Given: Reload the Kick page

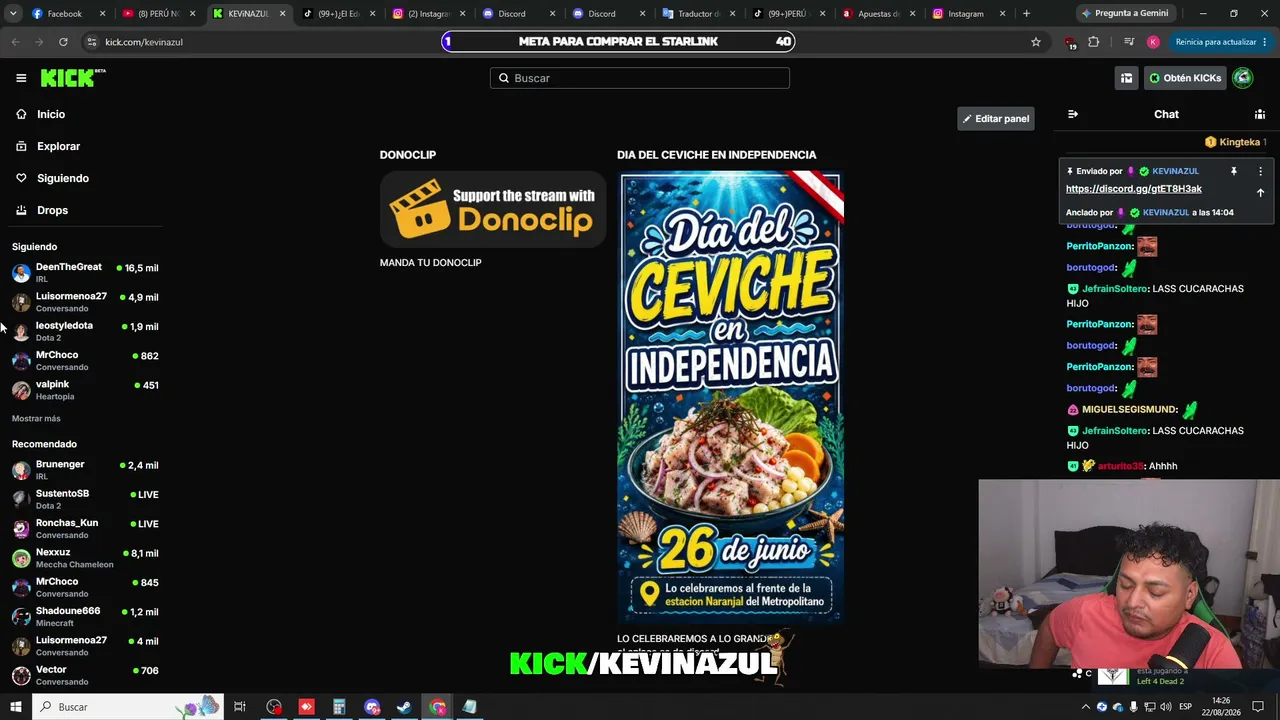Looking at the screenshot, I should 63,42.
